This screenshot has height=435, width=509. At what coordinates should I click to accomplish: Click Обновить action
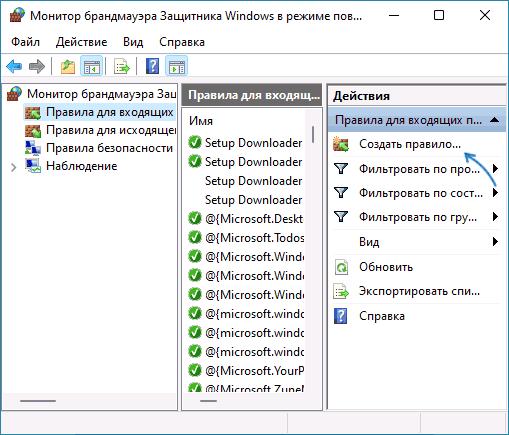coord(386,267)
